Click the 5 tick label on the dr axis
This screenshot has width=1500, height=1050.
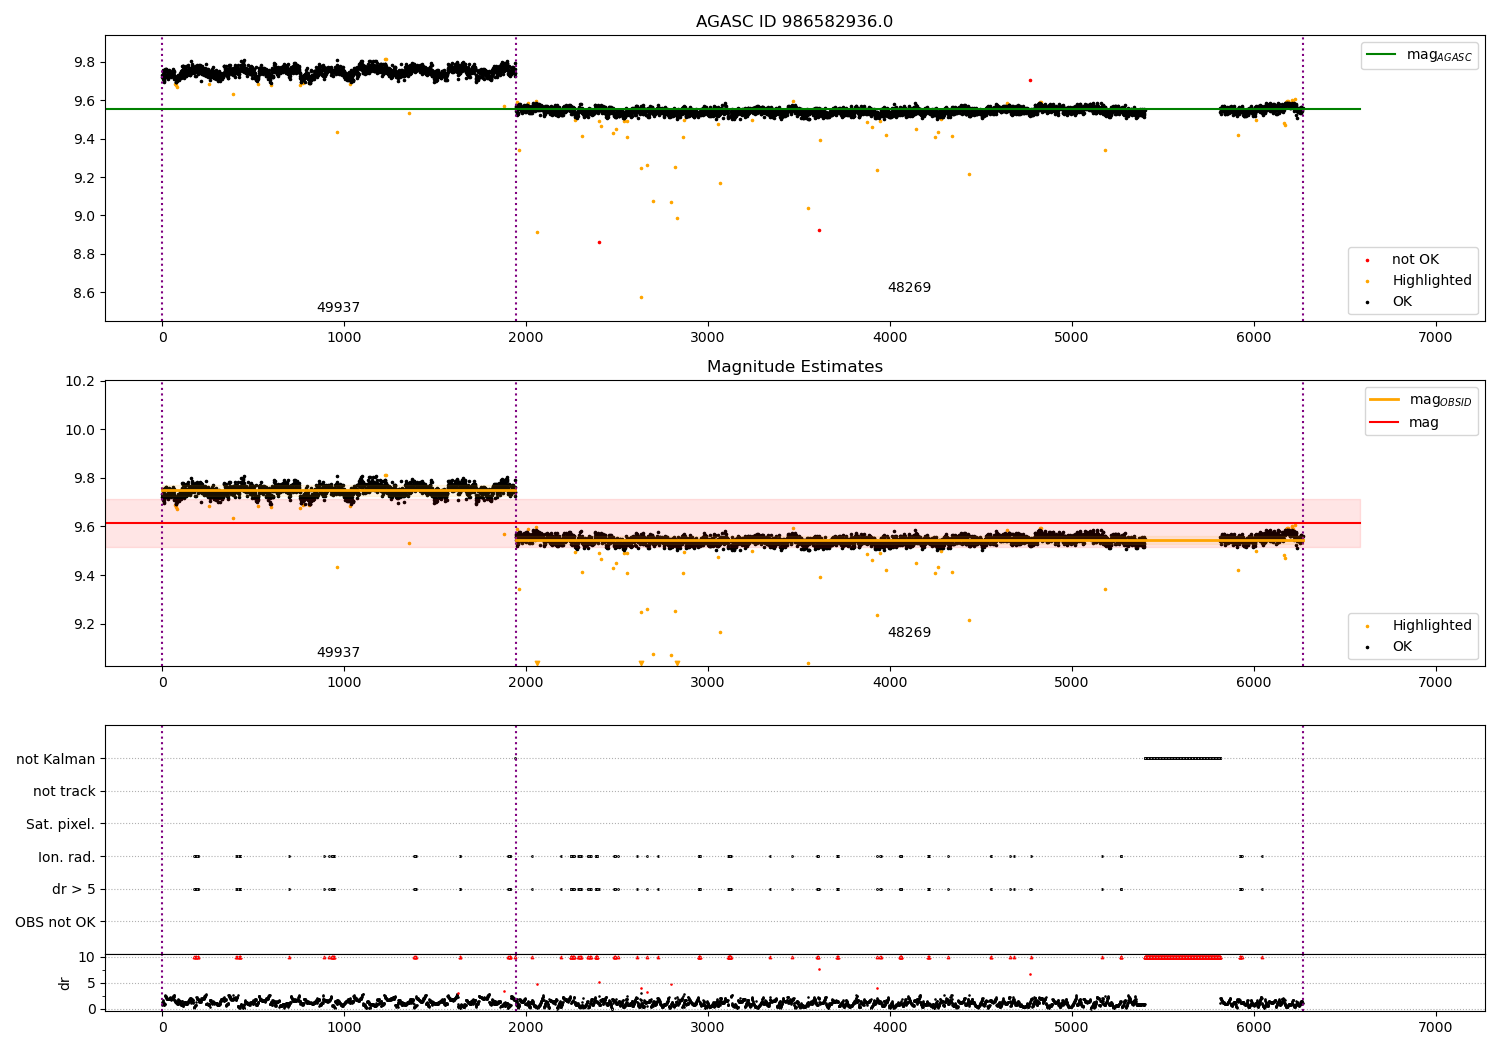click(91, 983)
